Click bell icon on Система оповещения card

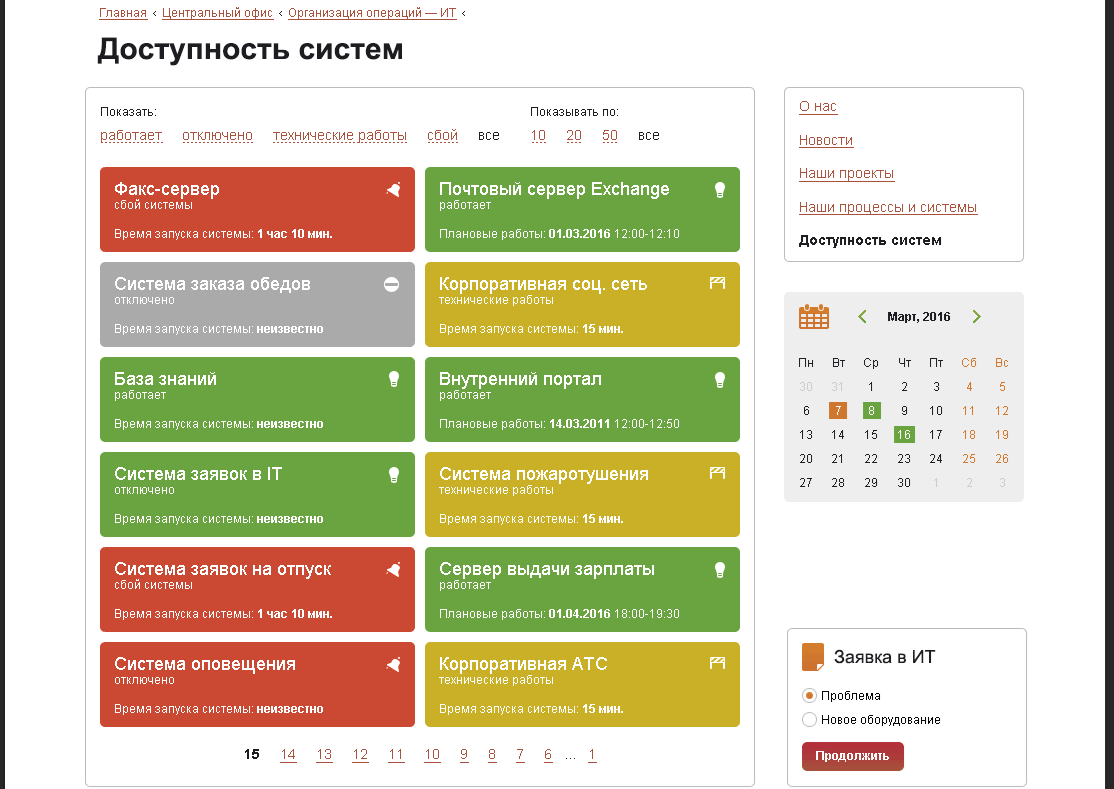click(394, 664)
